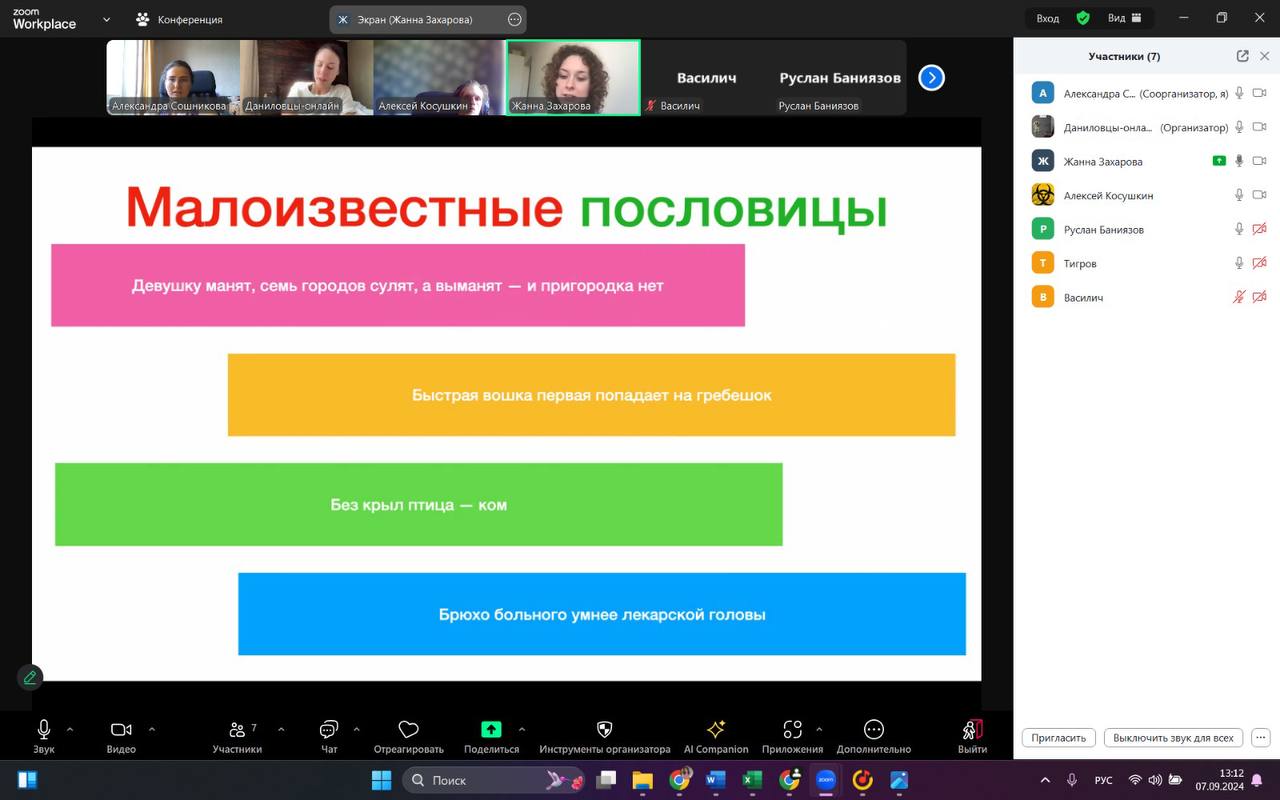Toggle Руслан Баниязов's crossed-out camera icon
The height and width of the screenshot is (800, 1280).
click(x=1260, y=229)
